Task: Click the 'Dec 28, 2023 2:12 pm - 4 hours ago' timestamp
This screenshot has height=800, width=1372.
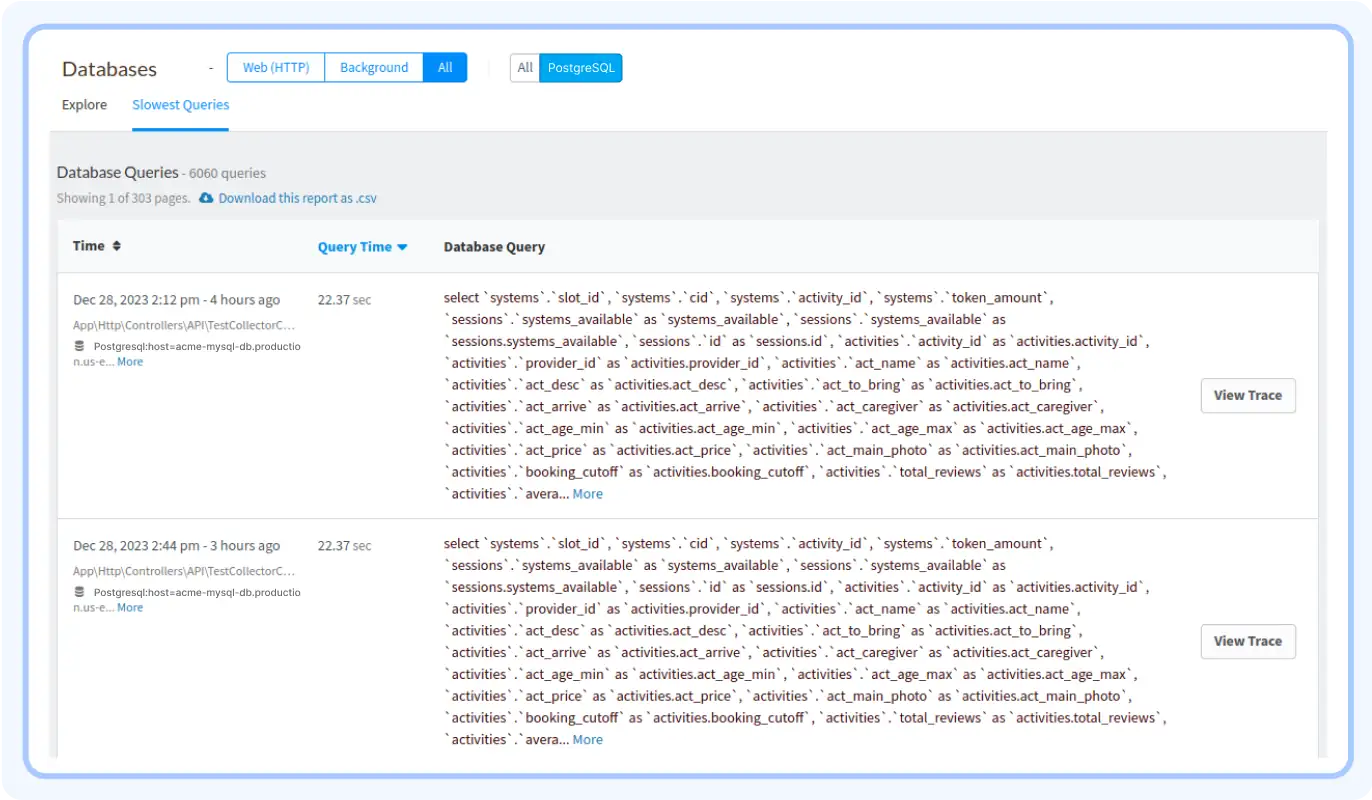Action: point(177,300)
